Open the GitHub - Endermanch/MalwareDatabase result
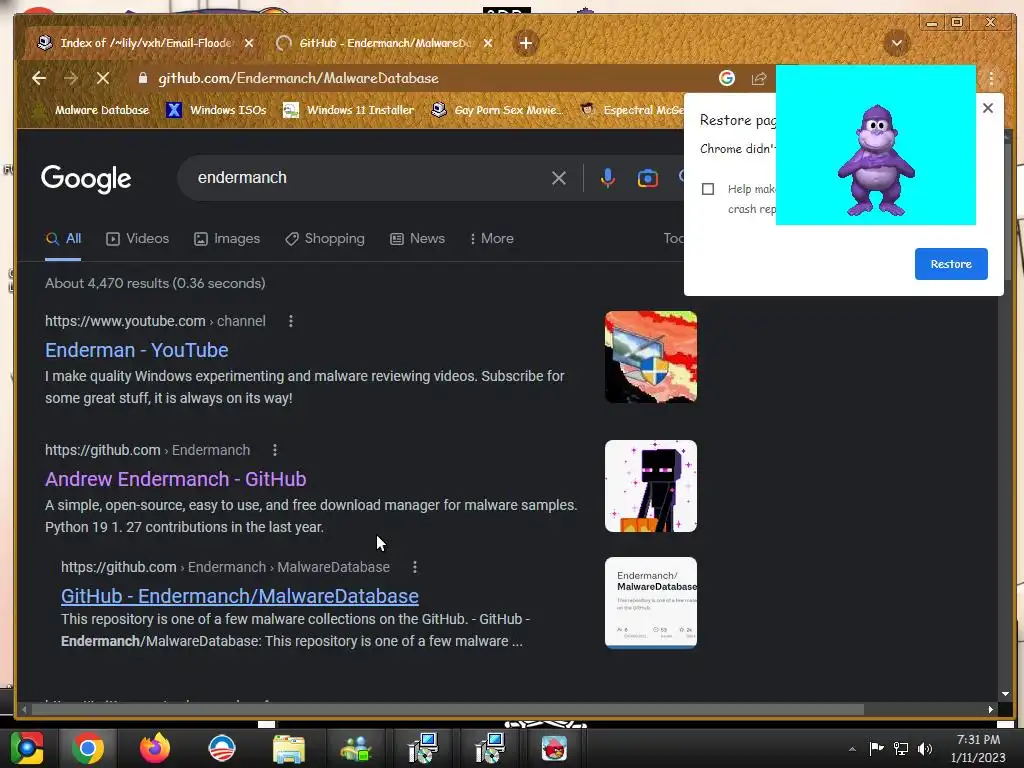Image resolution: width=1024 pixels, height=768 pixels. pos(240,596)
